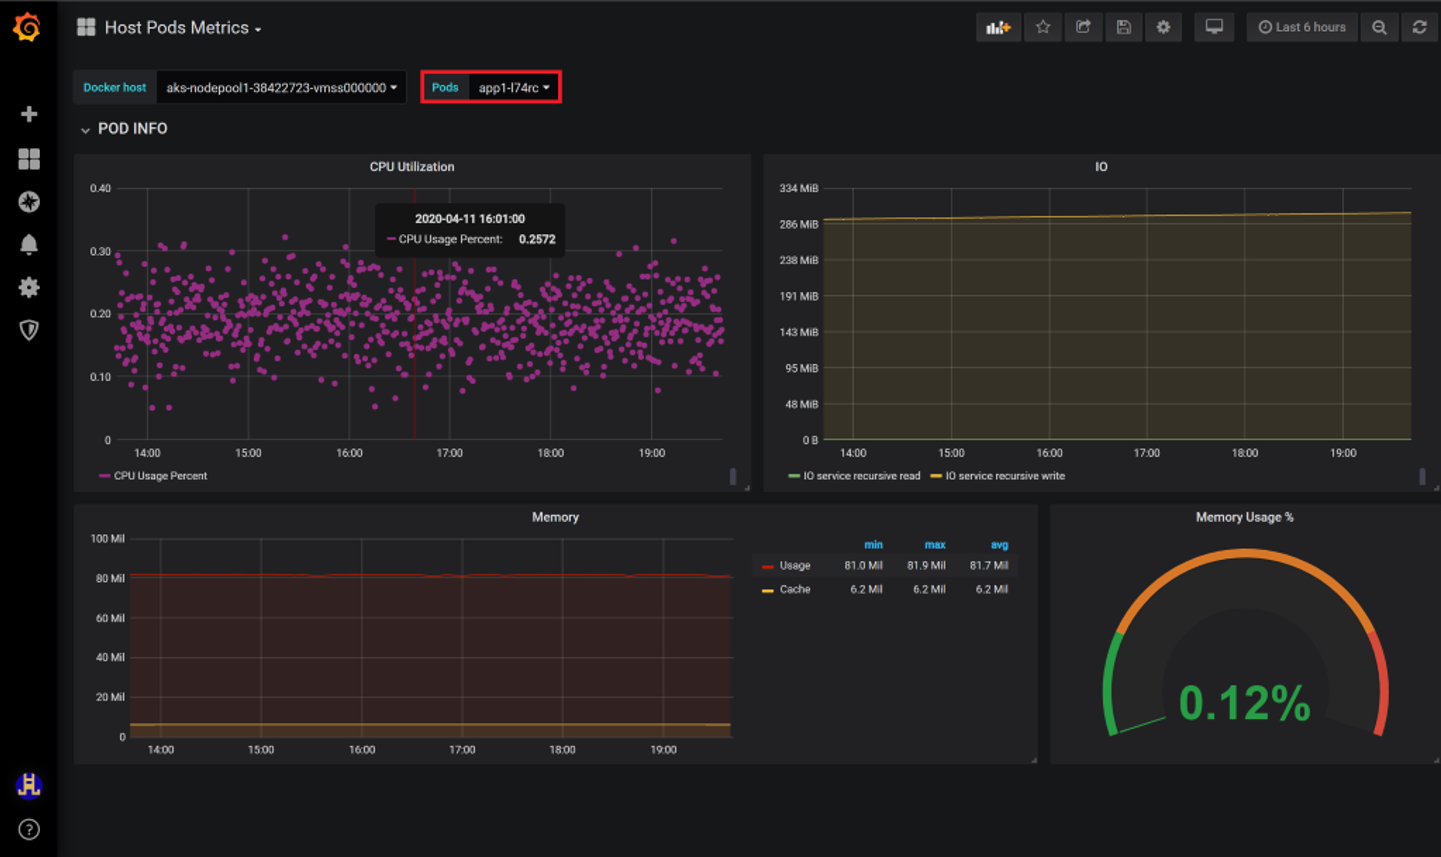Open the Pods variable dropdown

click(513, 88)
